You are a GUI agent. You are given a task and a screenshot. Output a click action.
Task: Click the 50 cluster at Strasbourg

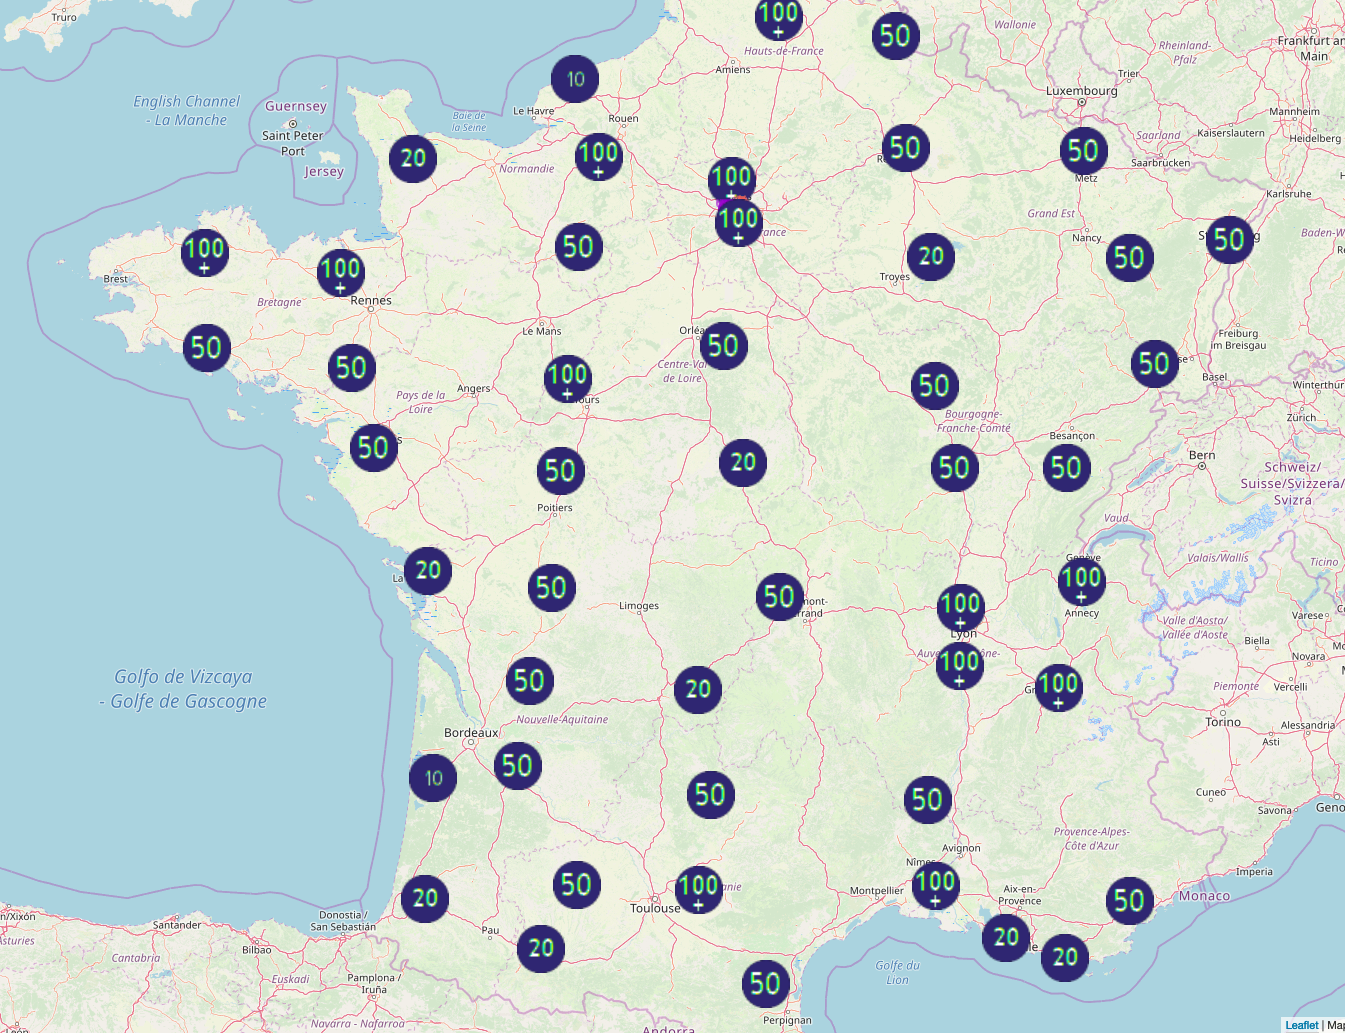1229,240
